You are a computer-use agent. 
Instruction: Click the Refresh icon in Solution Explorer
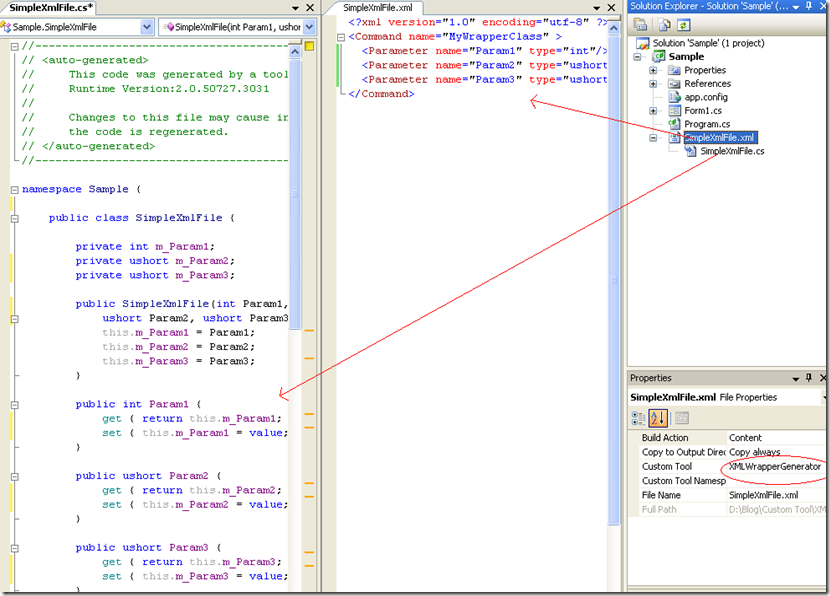coord(683,24)
